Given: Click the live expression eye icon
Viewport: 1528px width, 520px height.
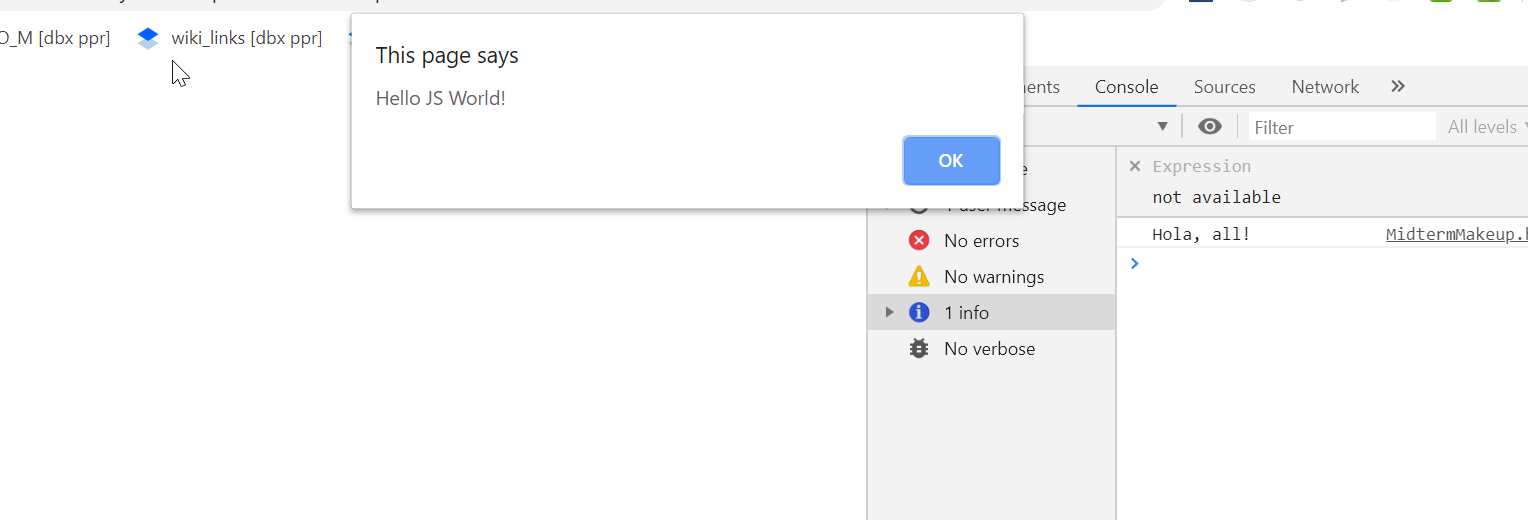Looking at the screenshot, I should point(1210,127).
